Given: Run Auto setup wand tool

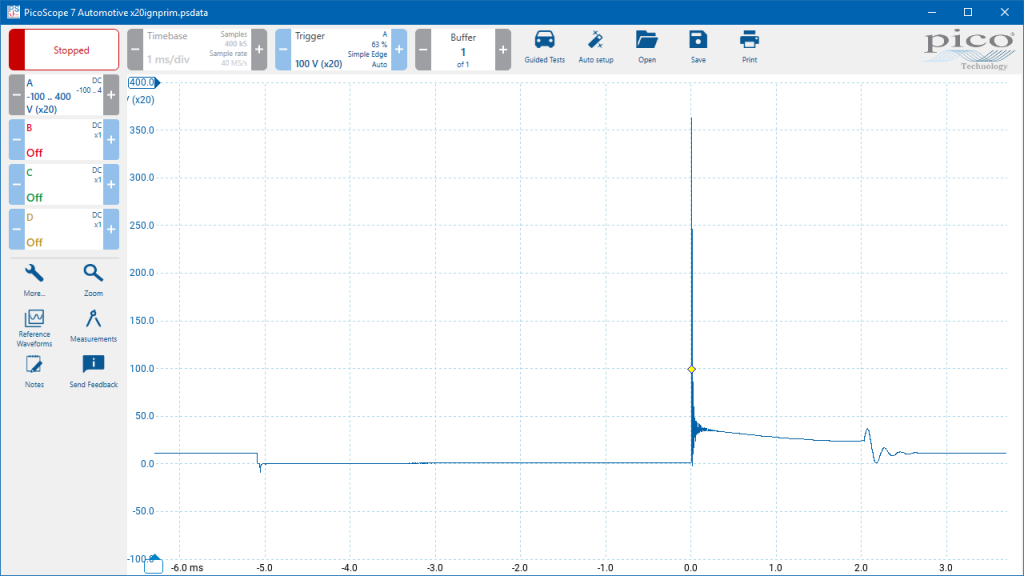Looking at the screenshot, I should 596,48.
